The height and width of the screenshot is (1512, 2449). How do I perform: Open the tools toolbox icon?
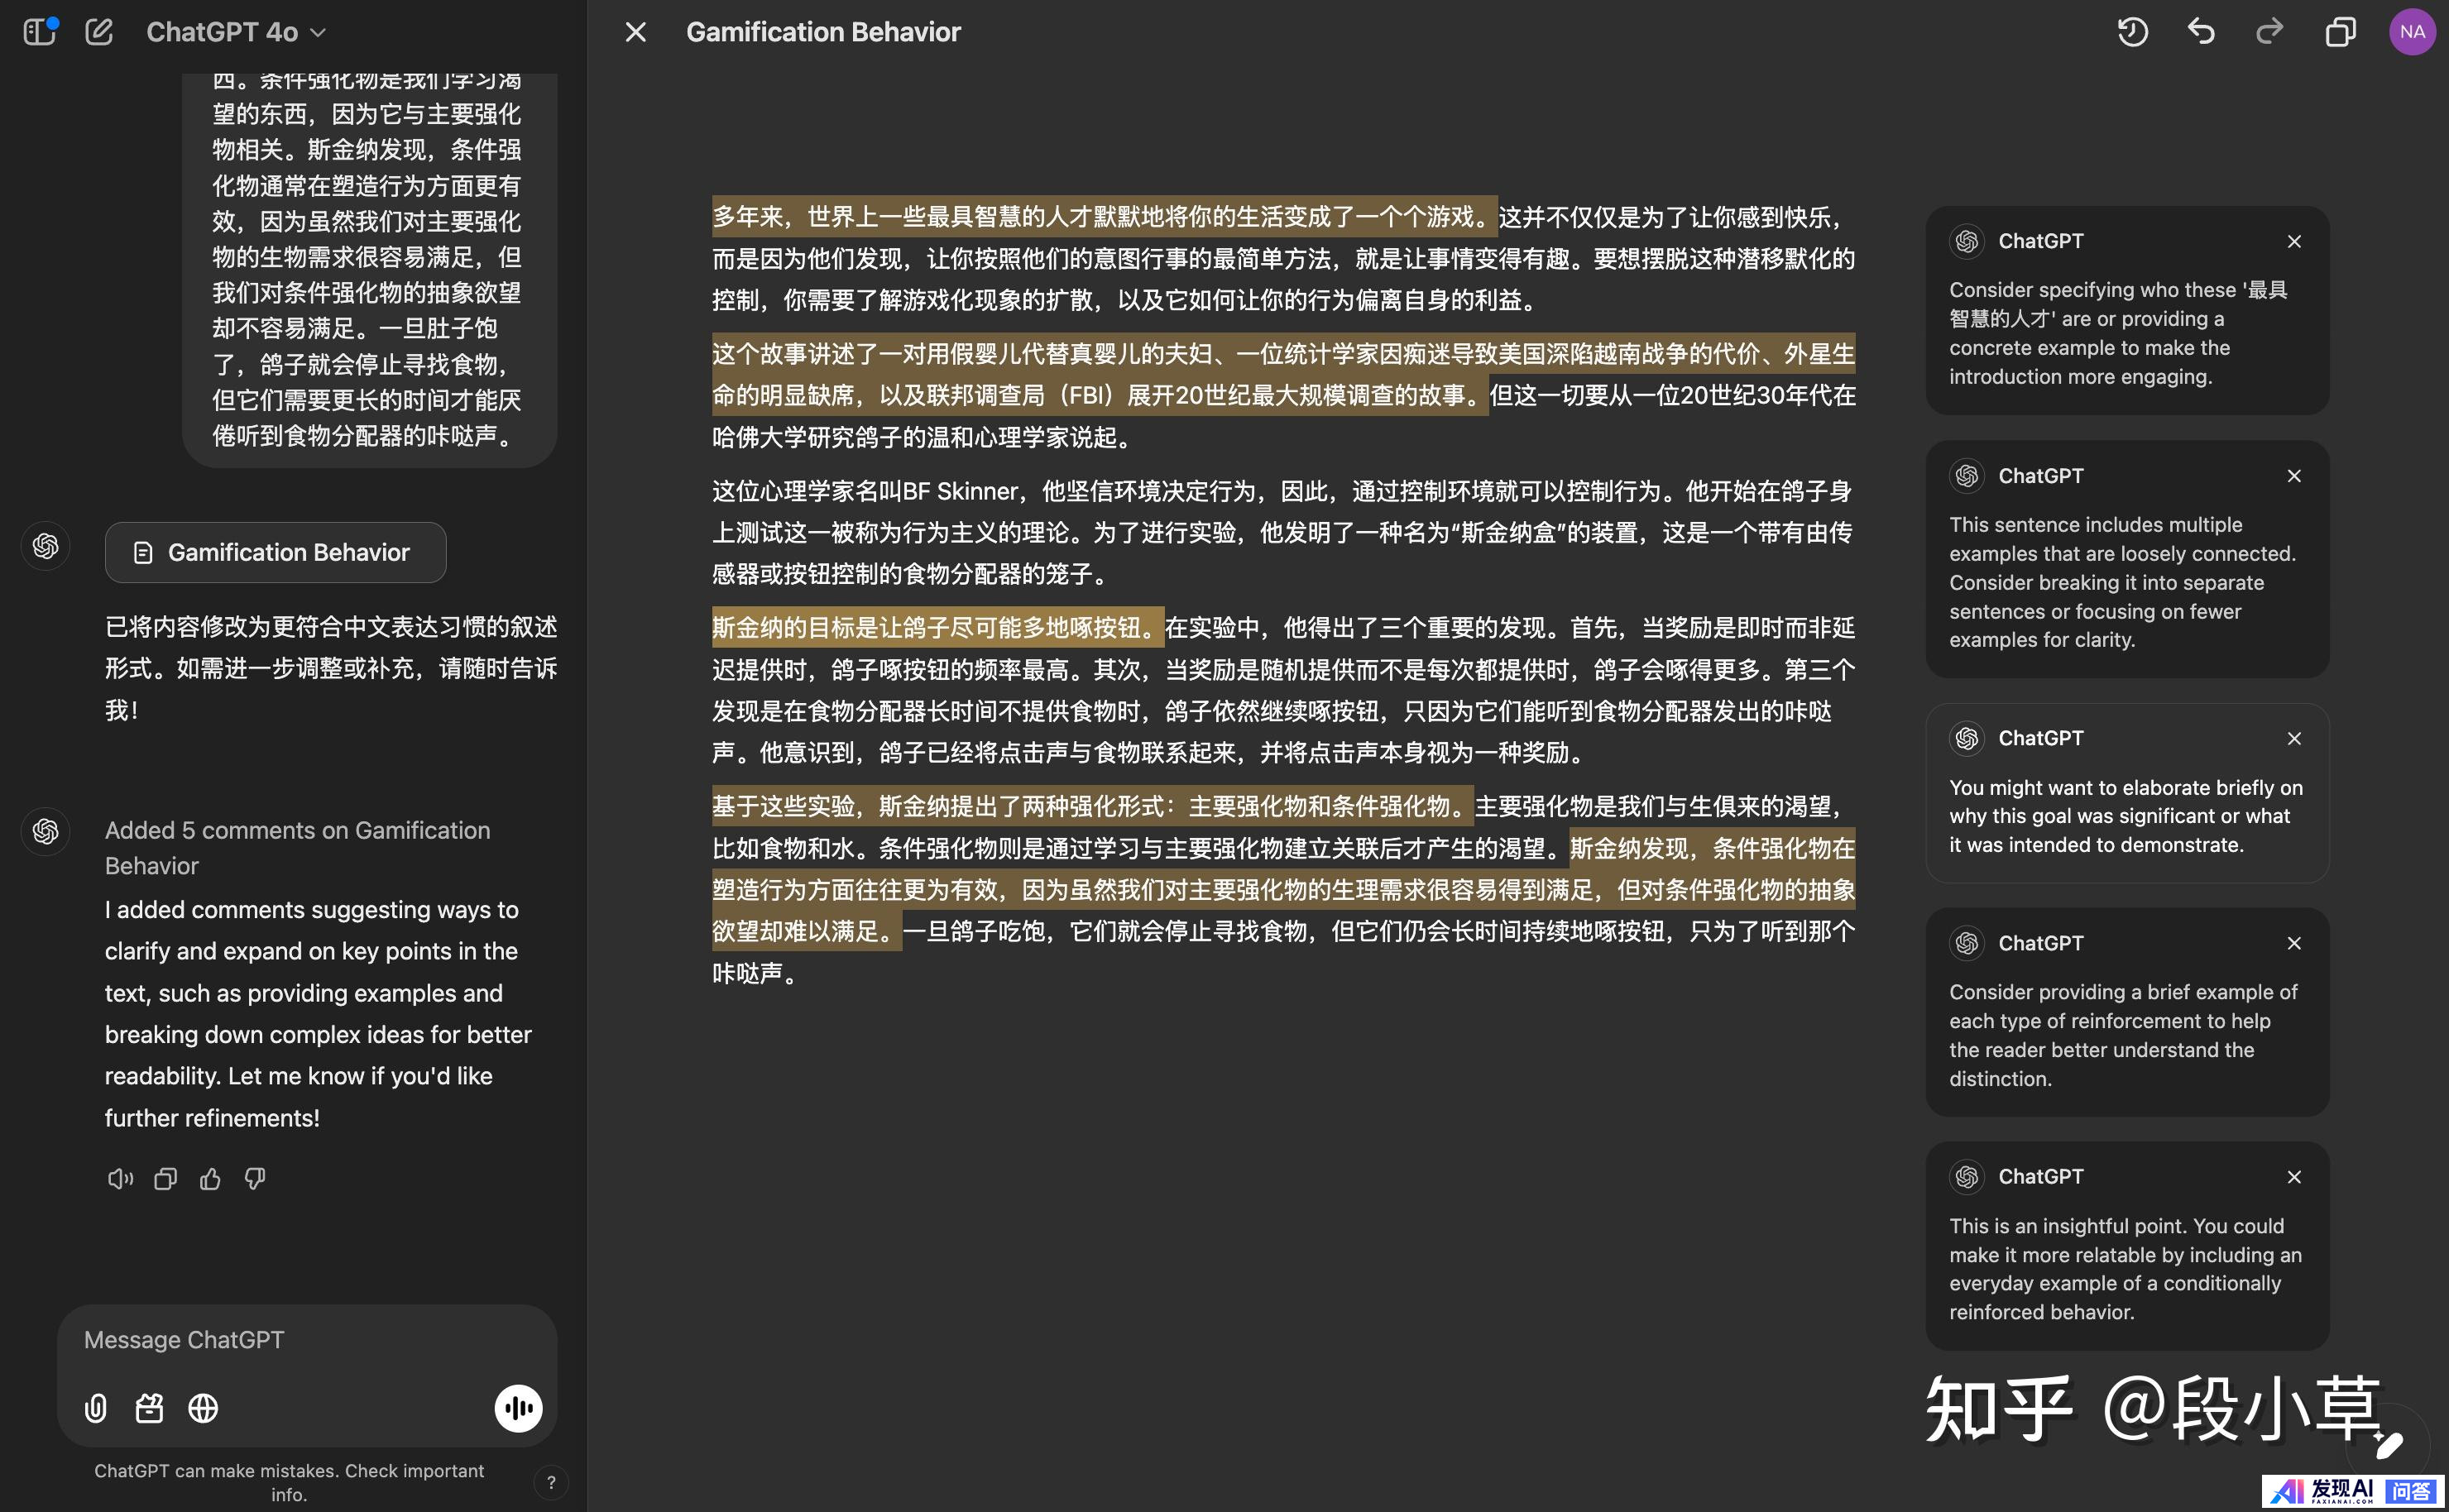(149, 1408)
